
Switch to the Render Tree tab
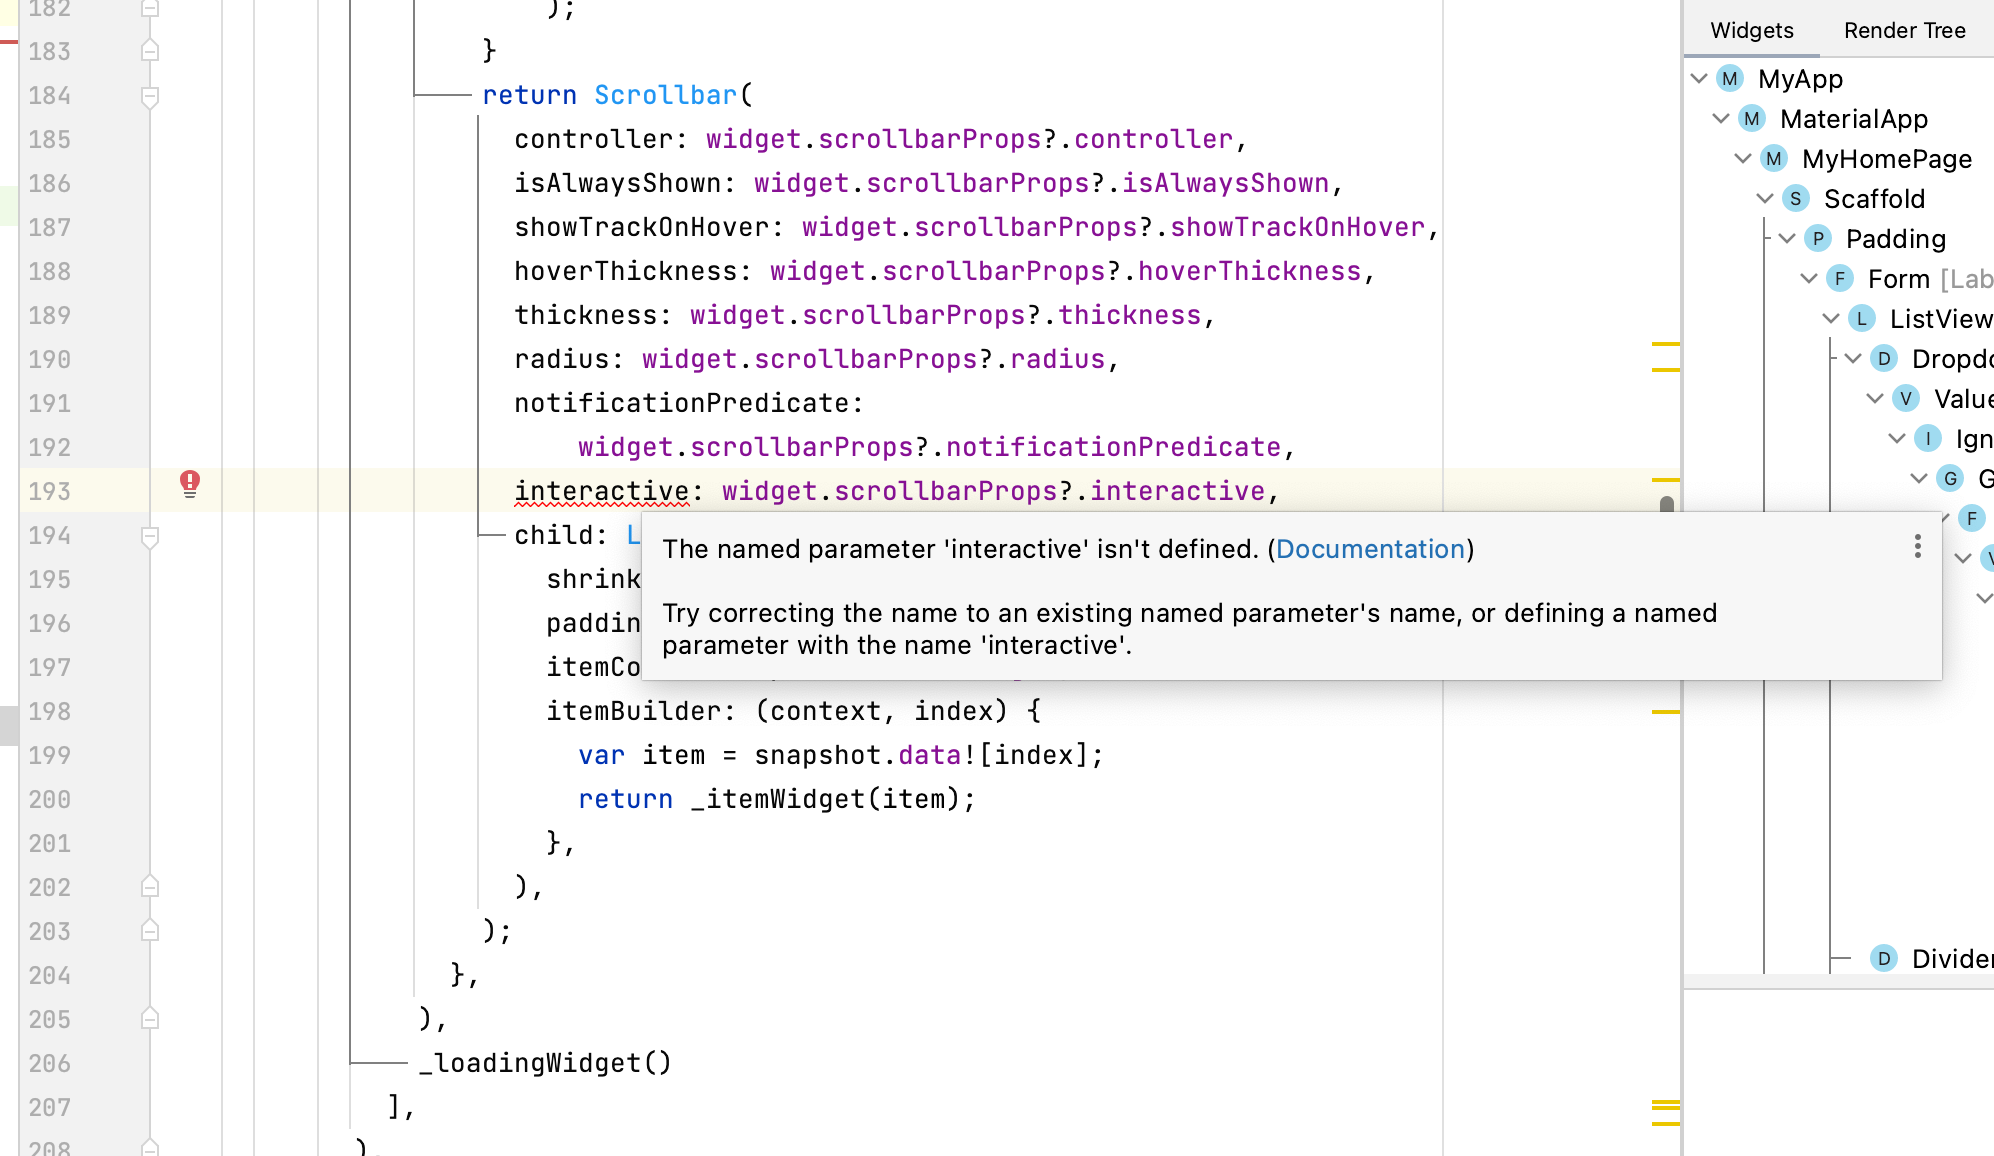pyautogui.click(x=1903, y=30)
